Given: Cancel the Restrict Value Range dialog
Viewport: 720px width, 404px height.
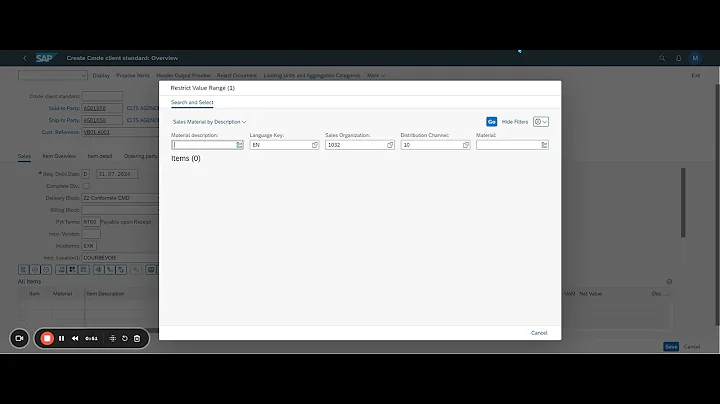Looking at the screenshot, I should tap(539, 333).
